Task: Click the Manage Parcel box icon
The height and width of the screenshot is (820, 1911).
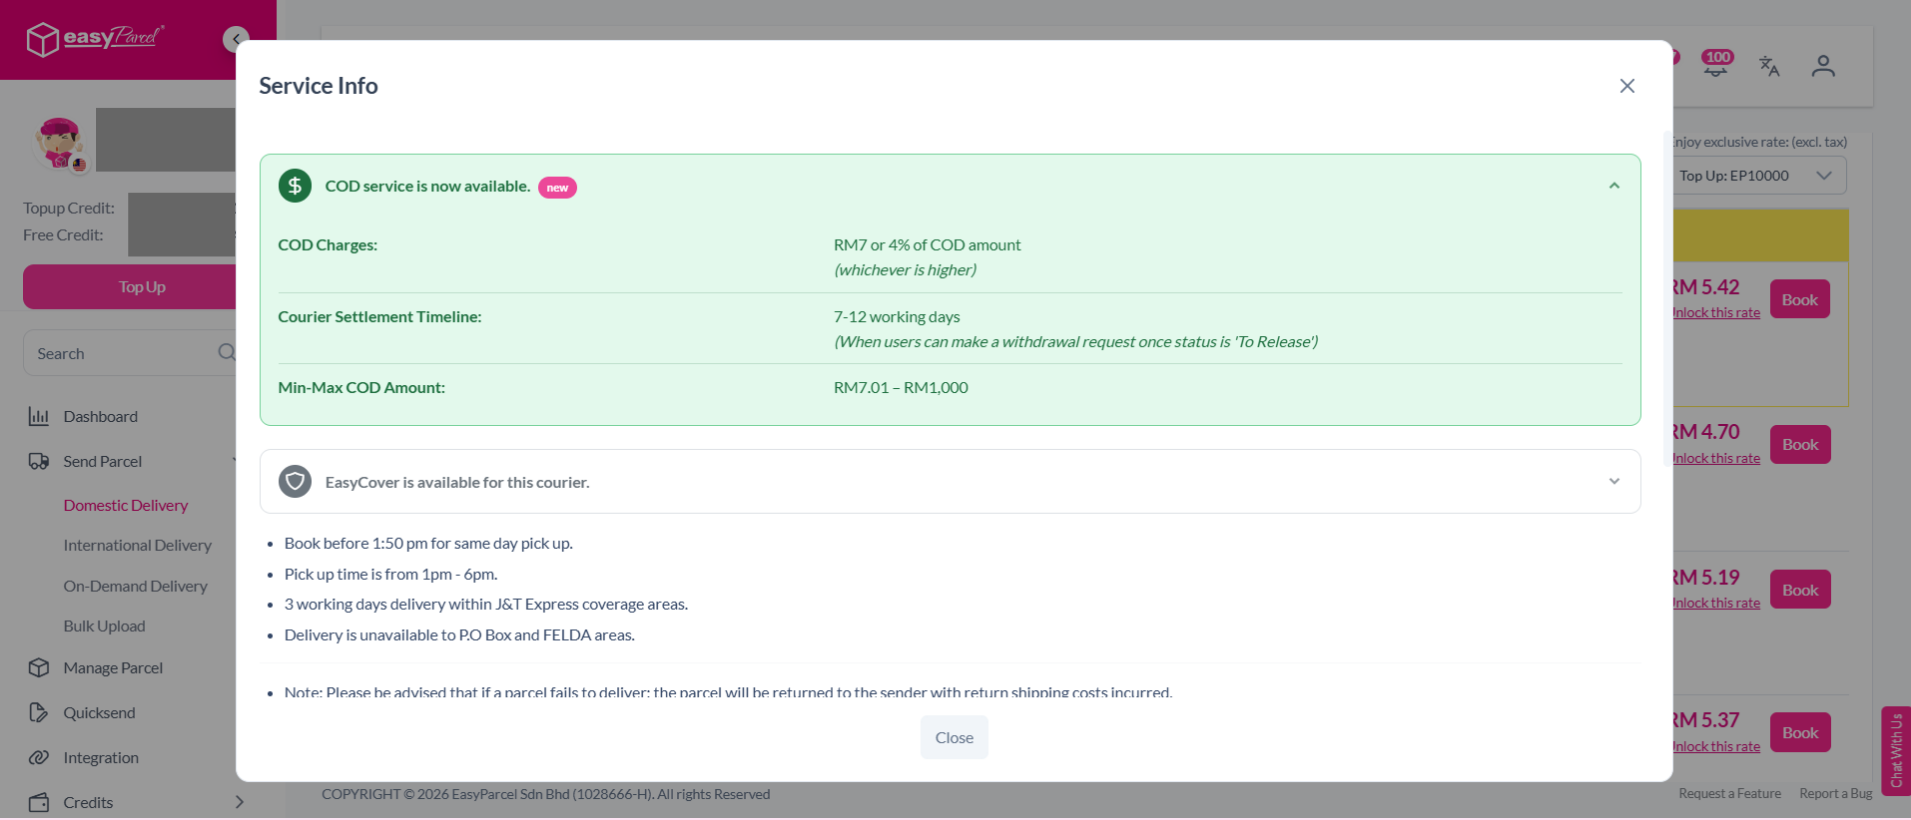Action: tap(39, 667)
